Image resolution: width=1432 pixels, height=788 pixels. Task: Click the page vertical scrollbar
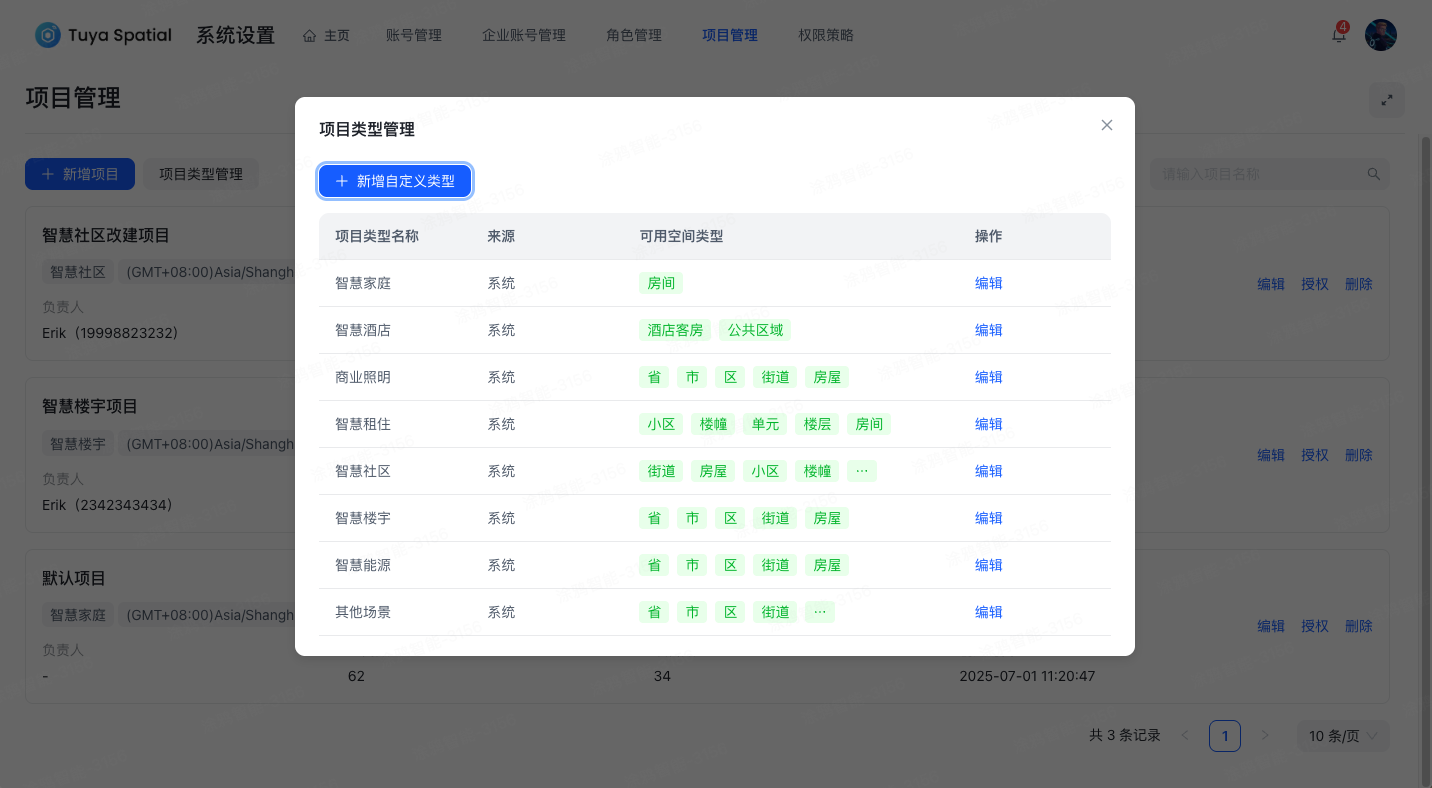[x=1426, y=460]
